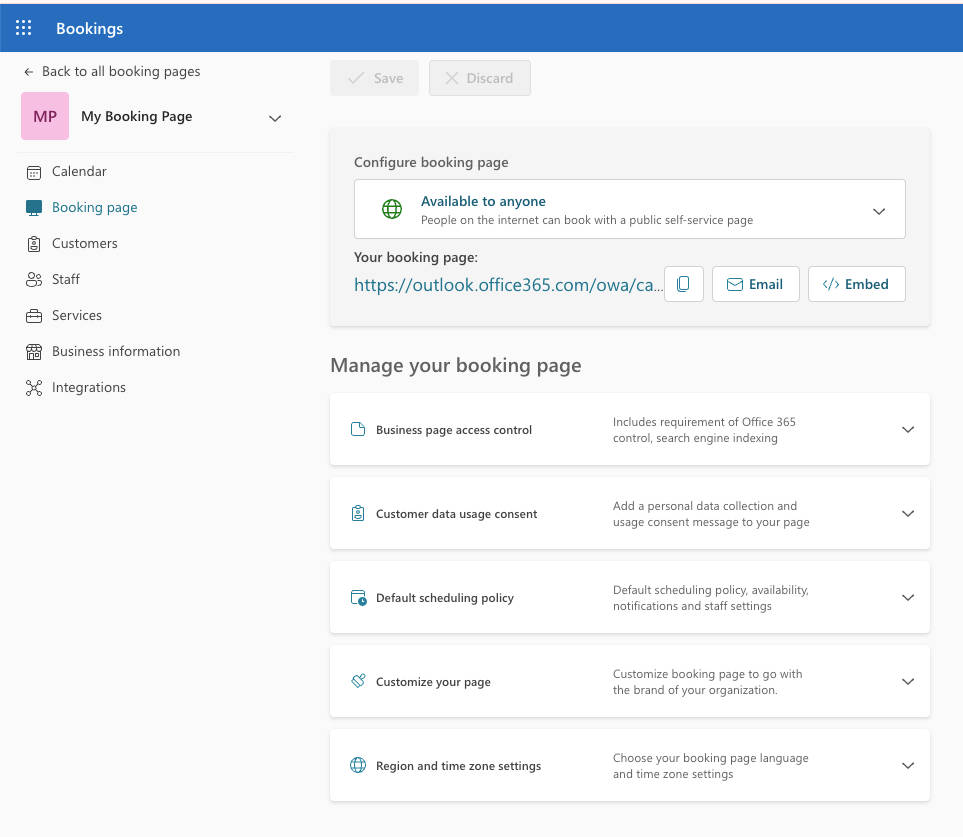Select the Staff icon in the sidebar
The image size is (963, 837).
(33, 279)
